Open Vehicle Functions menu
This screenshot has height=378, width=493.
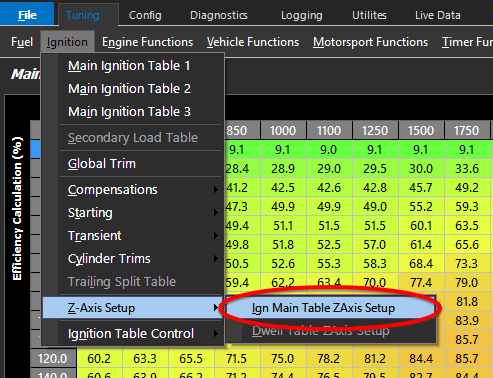253,42
